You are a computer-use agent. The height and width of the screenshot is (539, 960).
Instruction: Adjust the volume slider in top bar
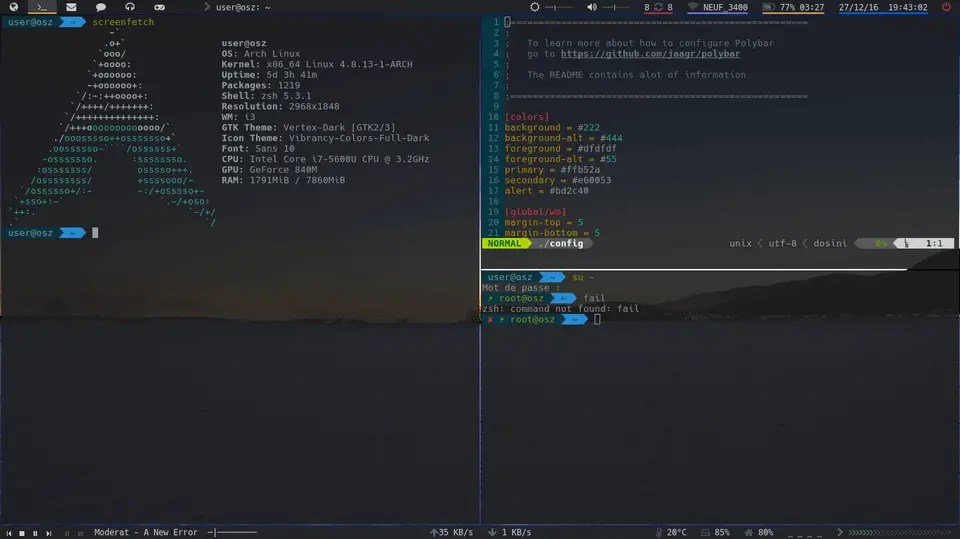click(x=616, y=7)
